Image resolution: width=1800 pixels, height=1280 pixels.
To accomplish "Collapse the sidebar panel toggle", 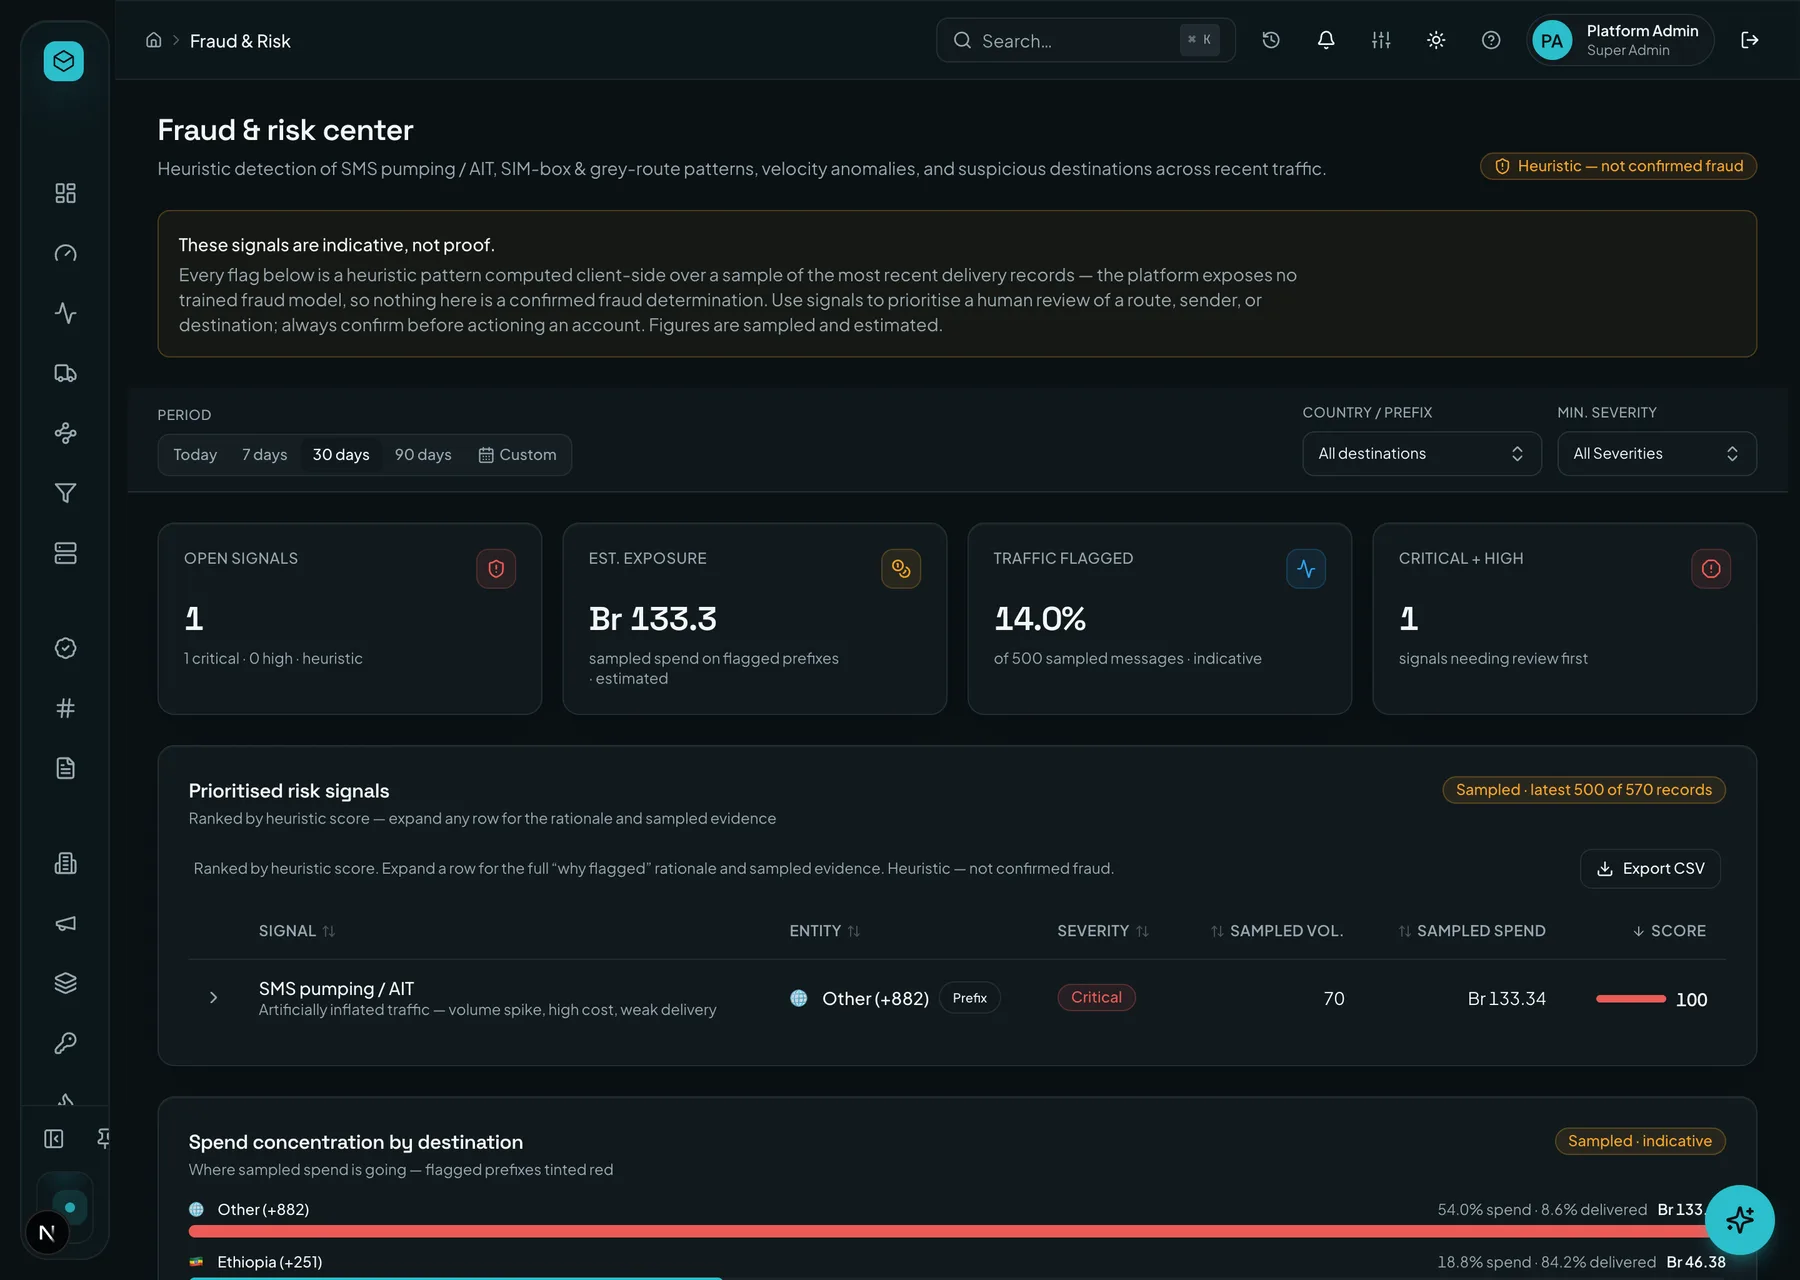I will tap(54, 1138).
